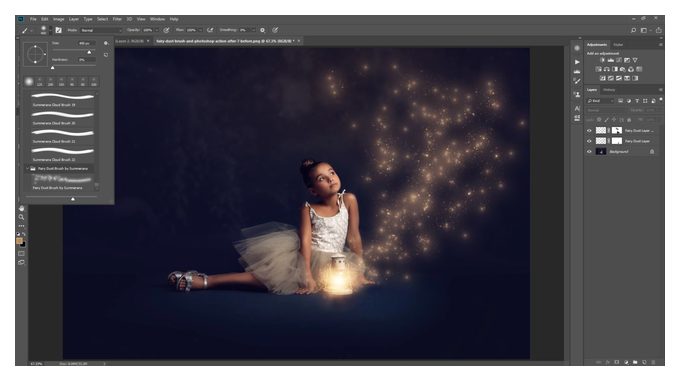Adjust the brush Hardness slider handle
This screenshot has height=381, width=680.
pyautogui.click(x=53, y=68)
